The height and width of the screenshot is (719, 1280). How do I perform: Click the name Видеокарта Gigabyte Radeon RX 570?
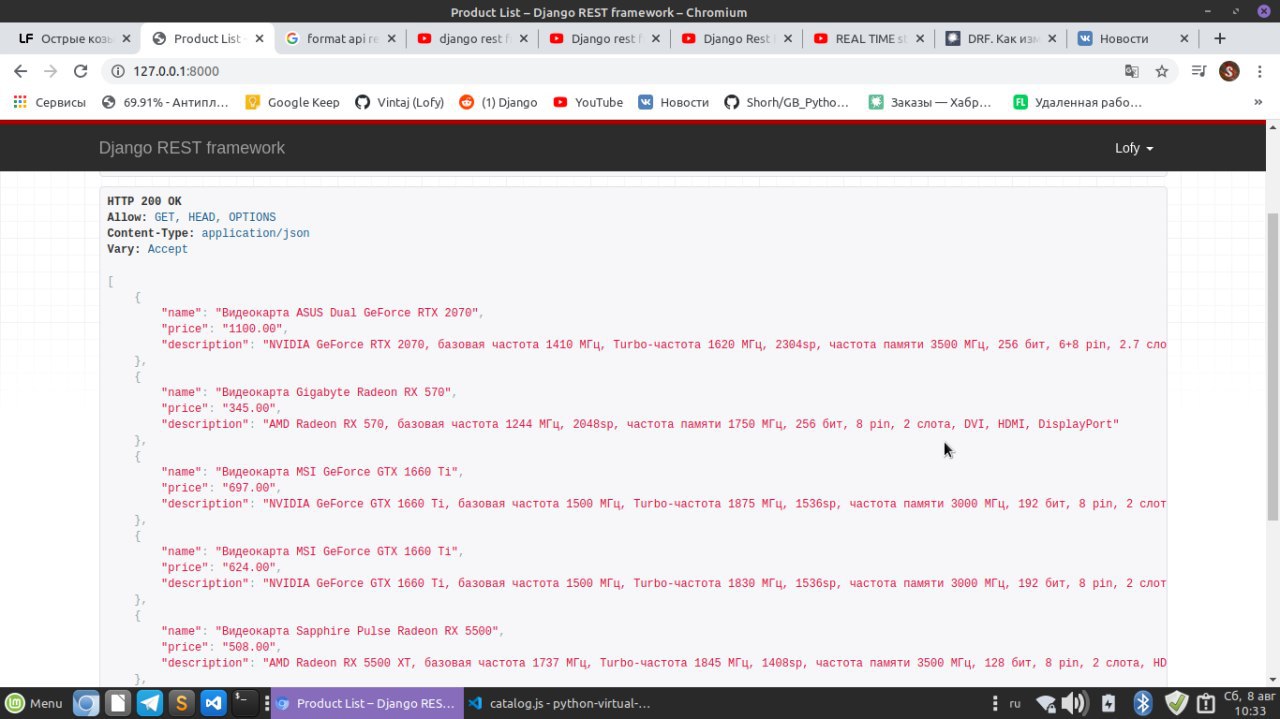pyautogui.click(x=334, y=393)
